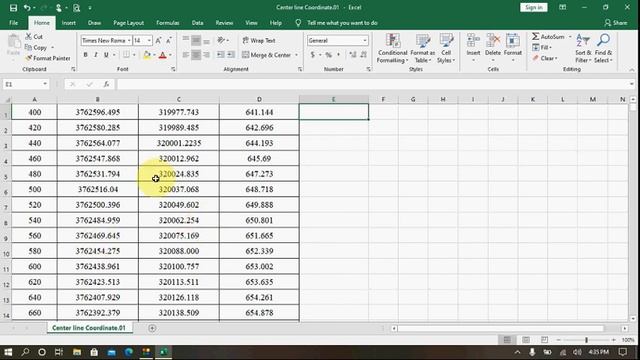Screen dimensions: 640x360
Task: Click the Name Box showing E1
Action: click(25, 84)
